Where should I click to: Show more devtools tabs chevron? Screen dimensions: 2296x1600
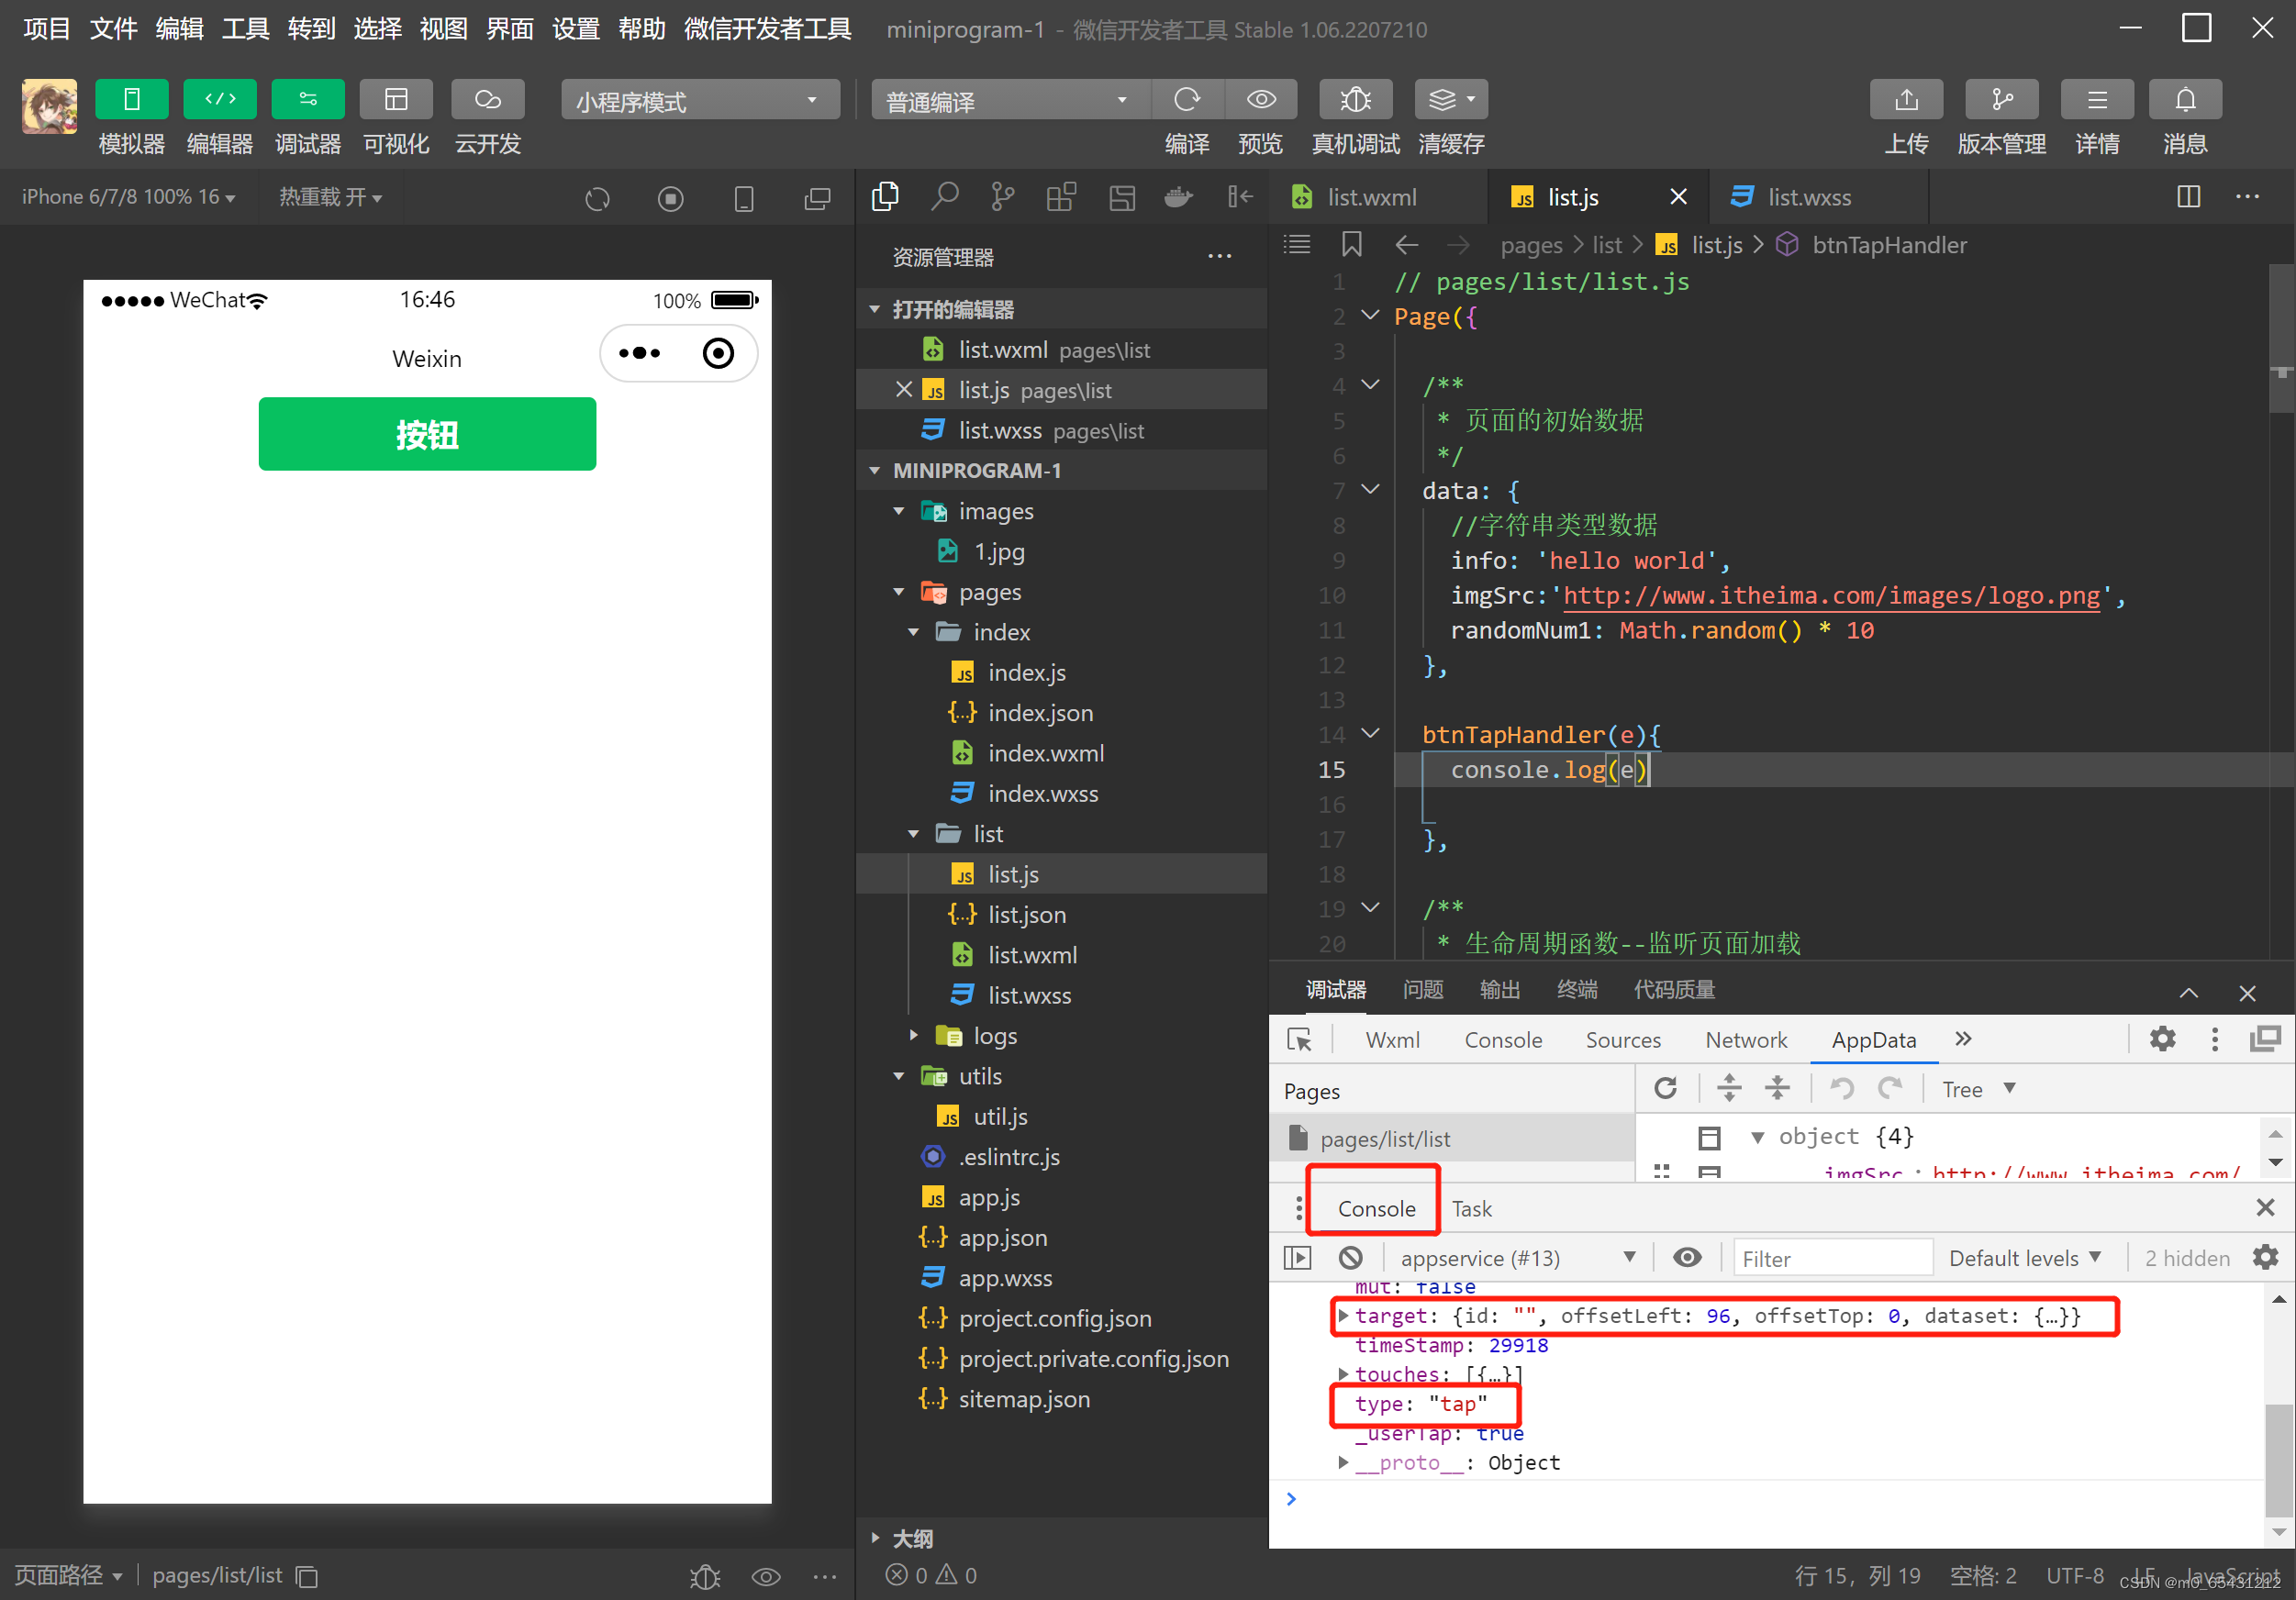(1963, 1038)
